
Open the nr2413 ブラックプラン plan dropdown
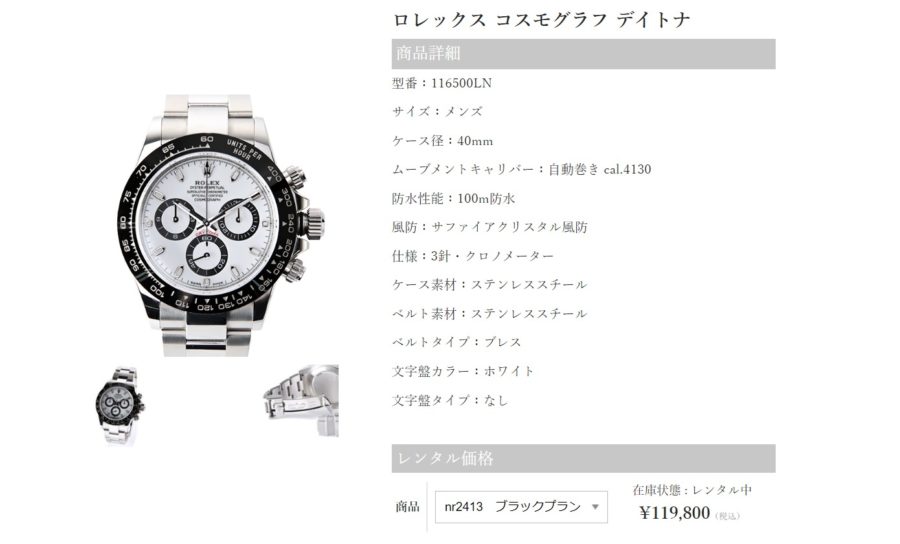tap(521, 507)
